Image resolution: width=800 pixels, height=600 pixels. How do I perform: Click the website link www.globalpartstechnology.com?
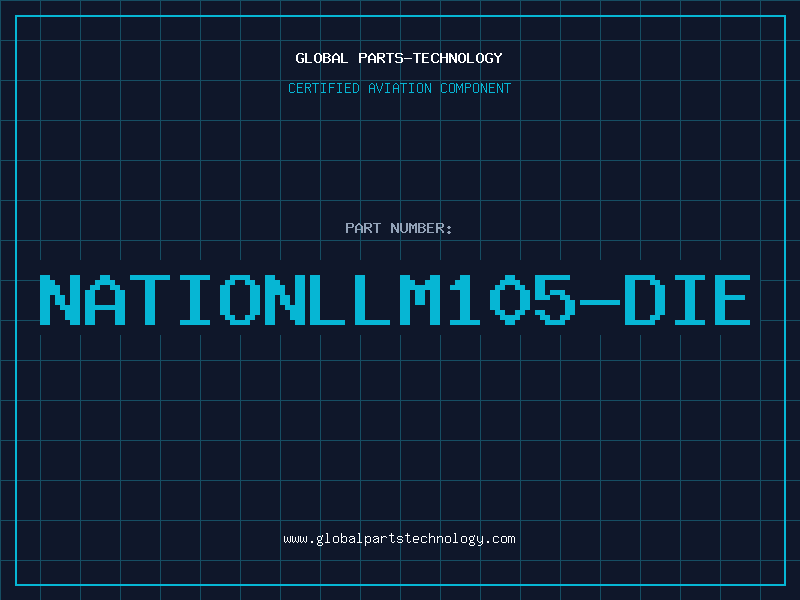[399, 539]
